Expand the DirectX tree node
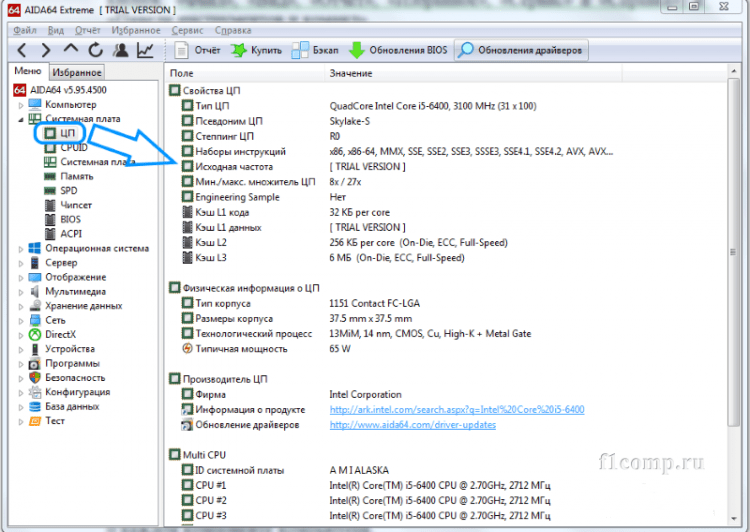Image resolution: width=750 pixels, height=532 pixels. point(21,335)
